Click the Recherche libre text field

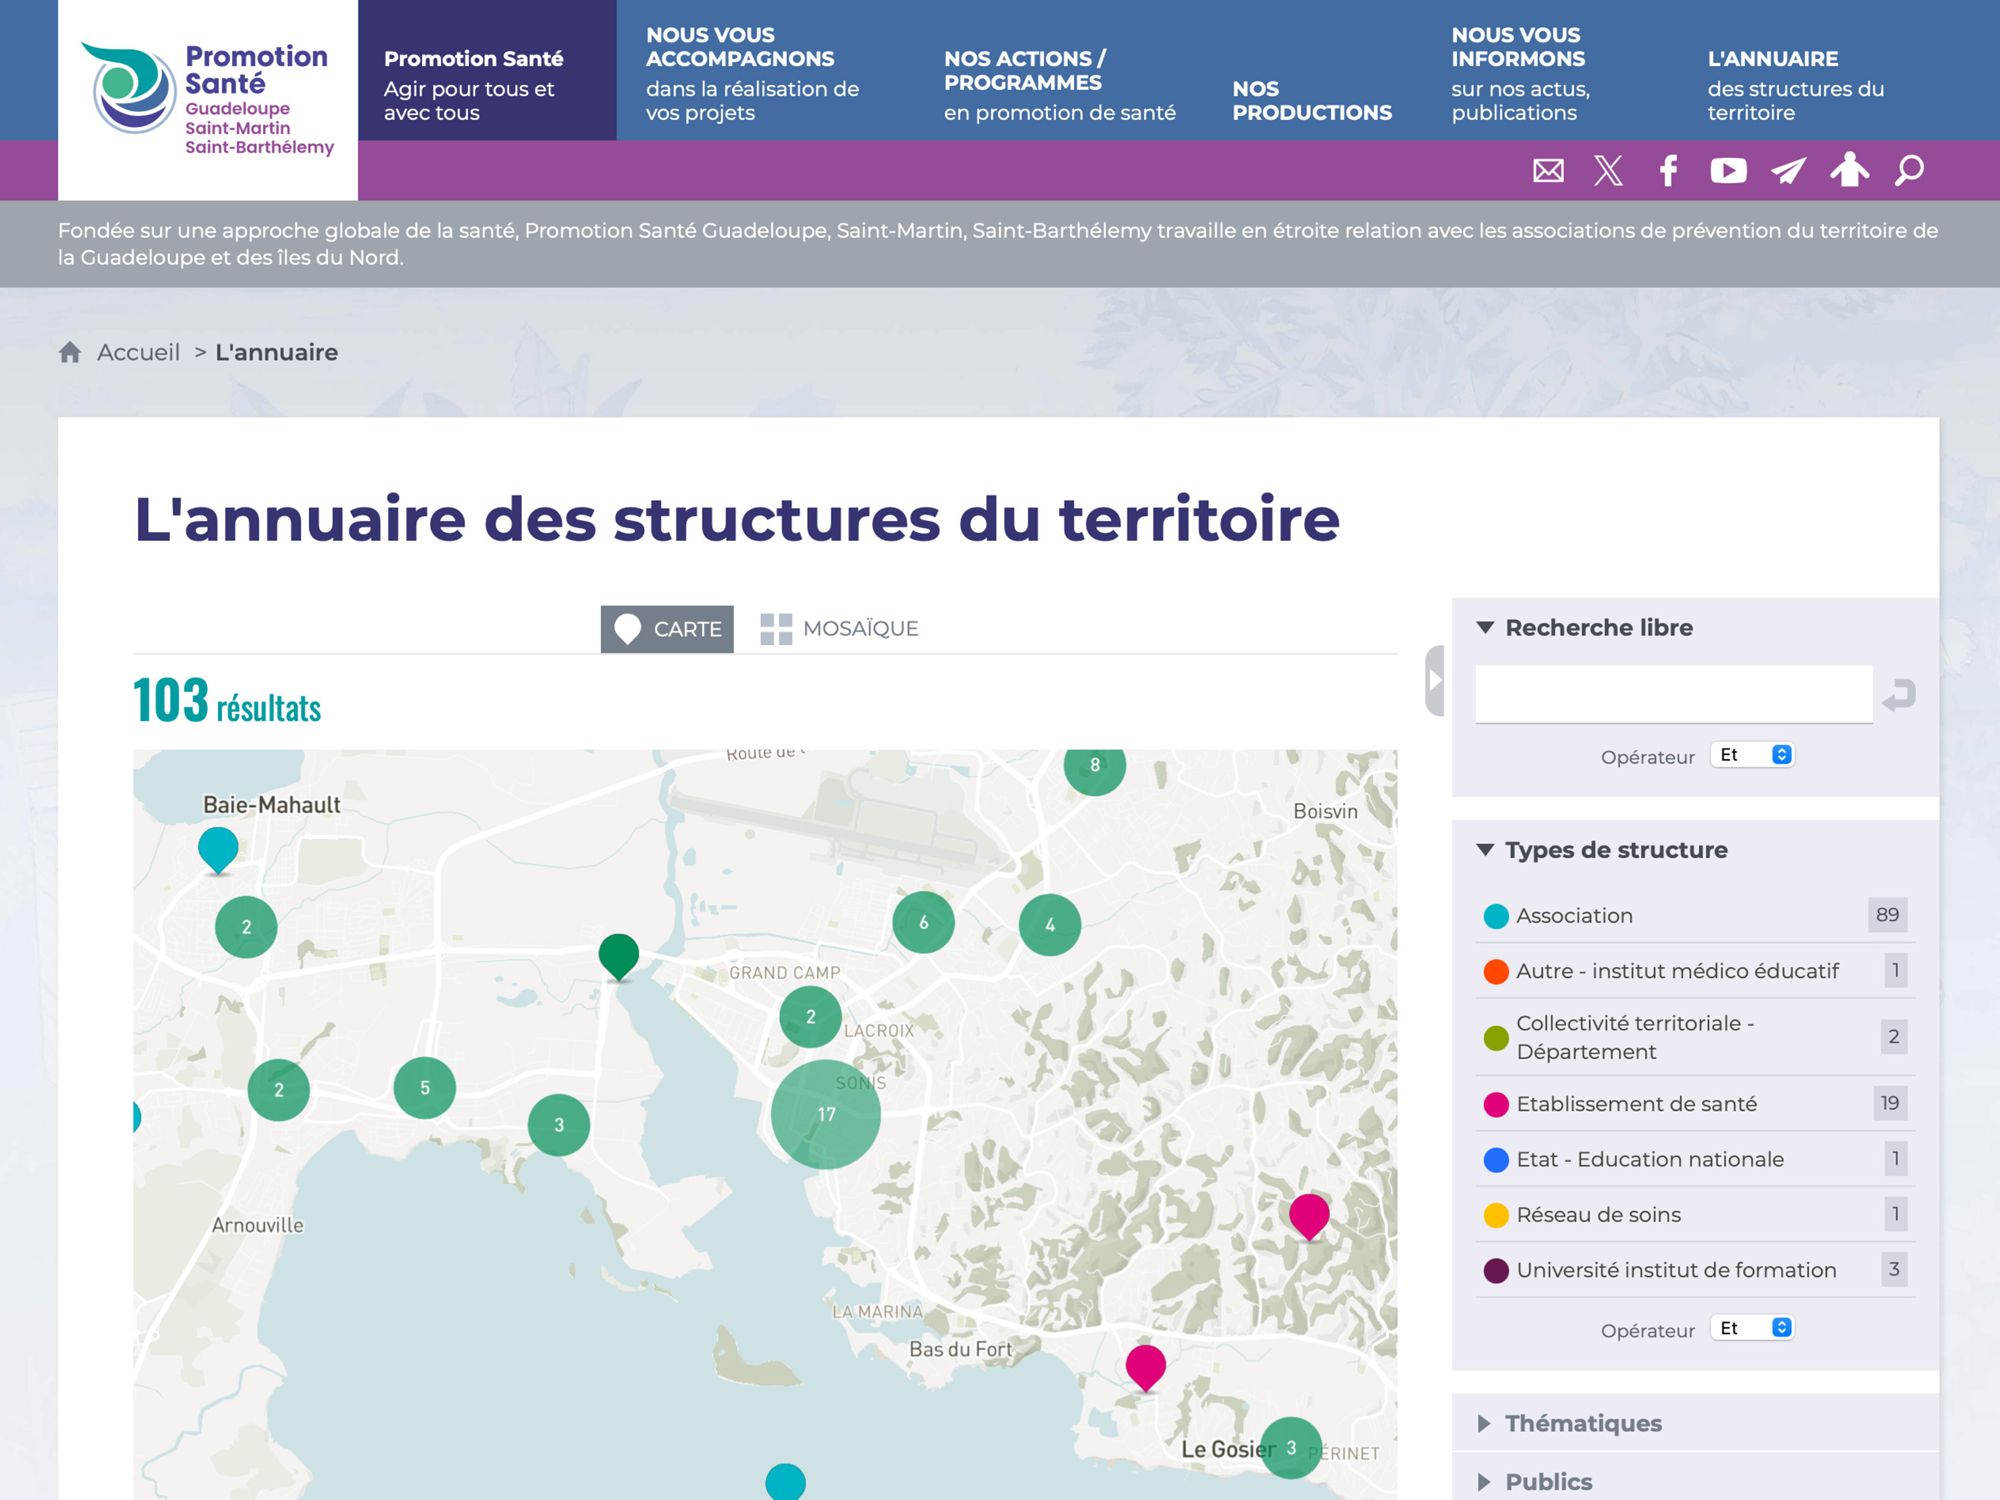pos(1673,694)
